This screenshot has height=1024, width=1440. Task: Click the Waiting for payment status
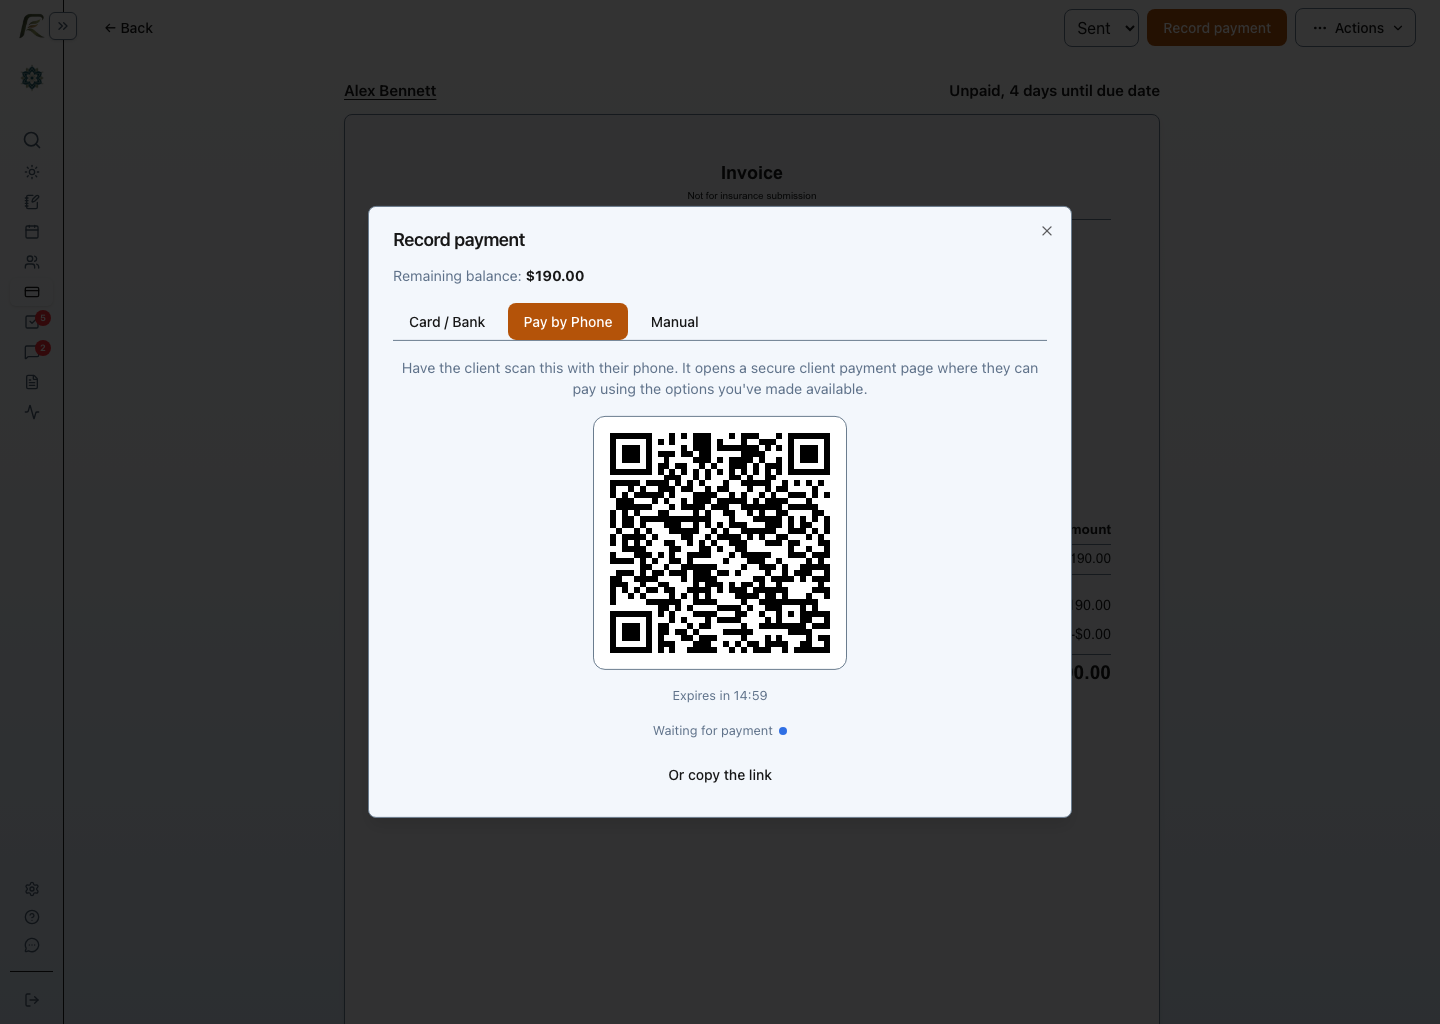[720, 731]
